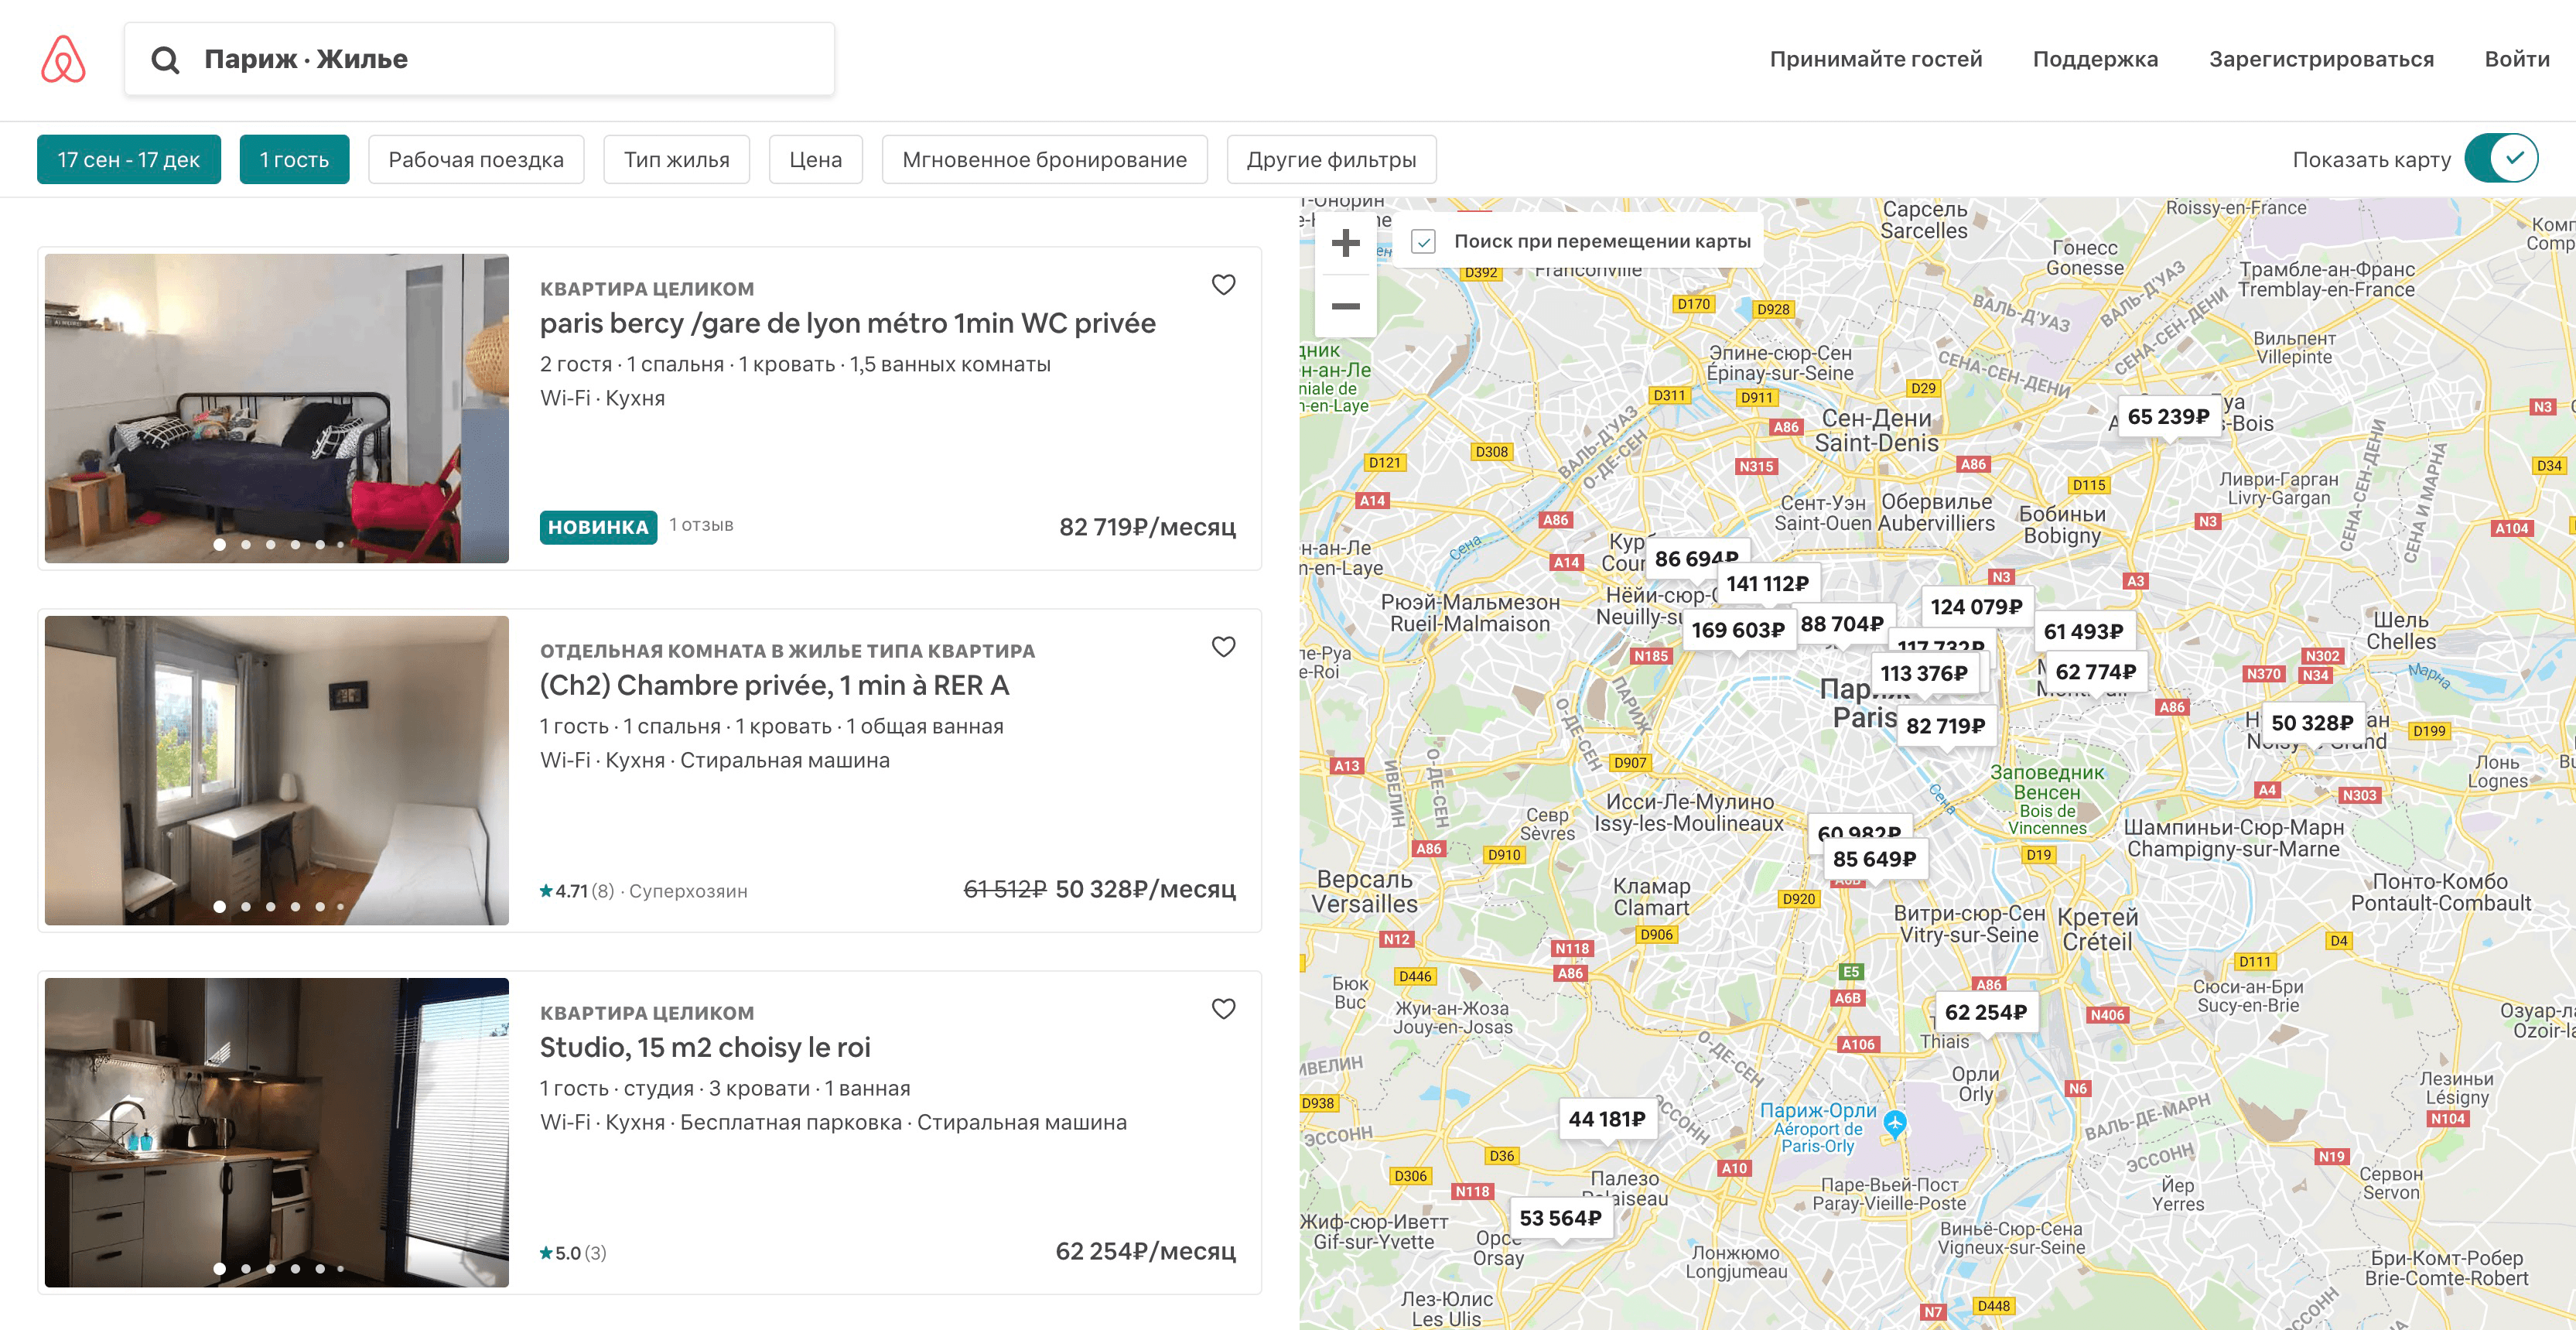Click the 44 181₽ map price marker
2576x1330 pixels.
1607,1119
